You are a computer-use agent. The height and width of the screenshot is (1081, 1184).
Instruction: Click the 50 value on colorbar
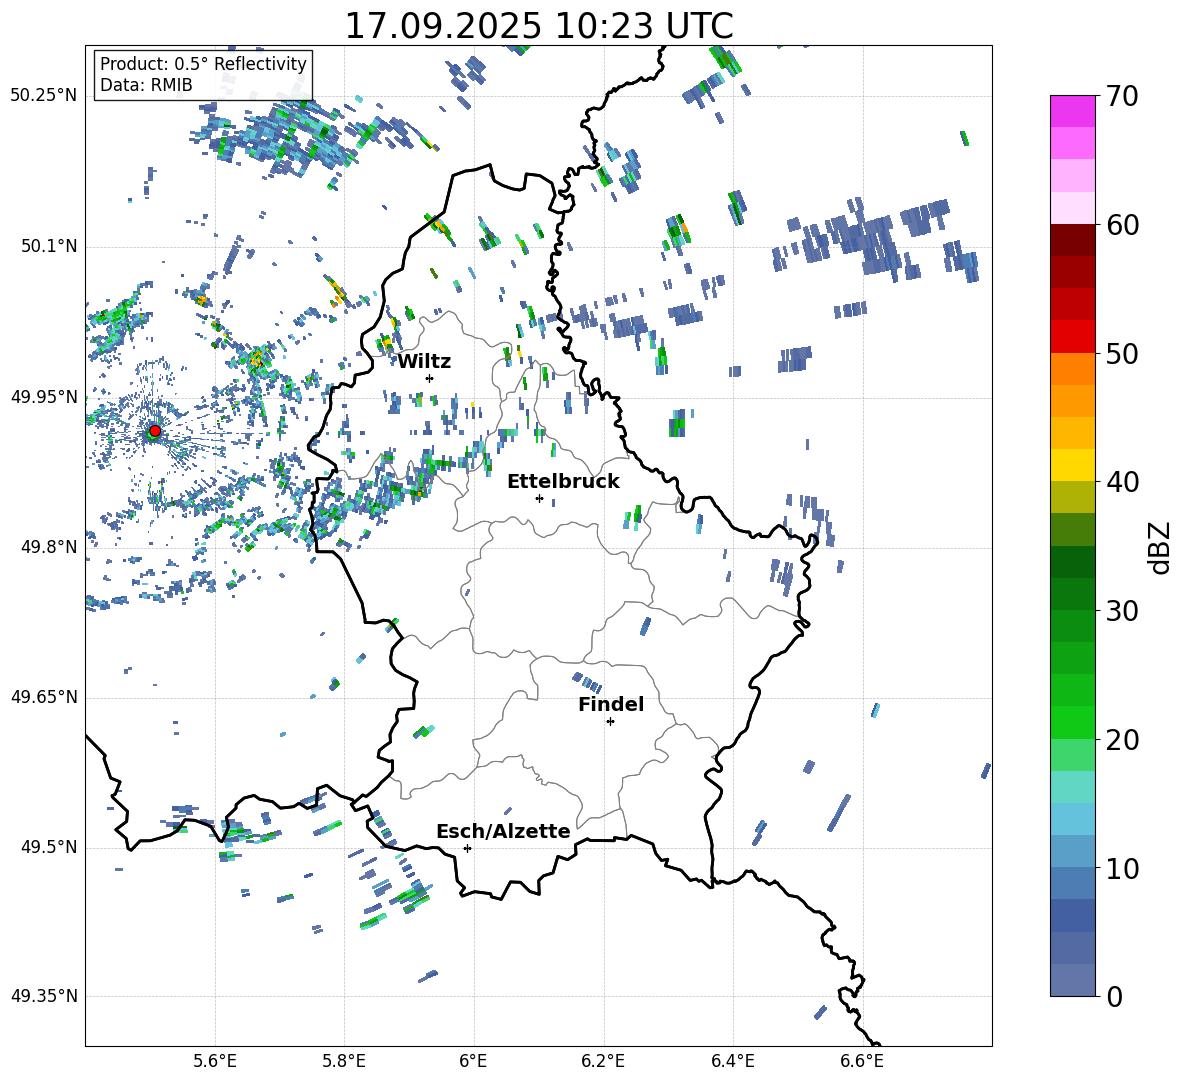coord(1122,353)
